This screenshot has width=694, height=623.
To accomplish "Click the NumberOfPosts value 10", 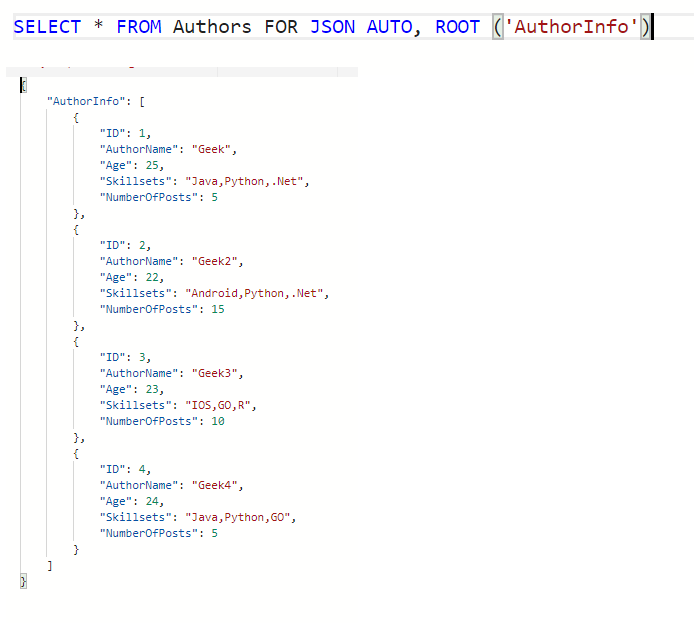I will point(217,421).
